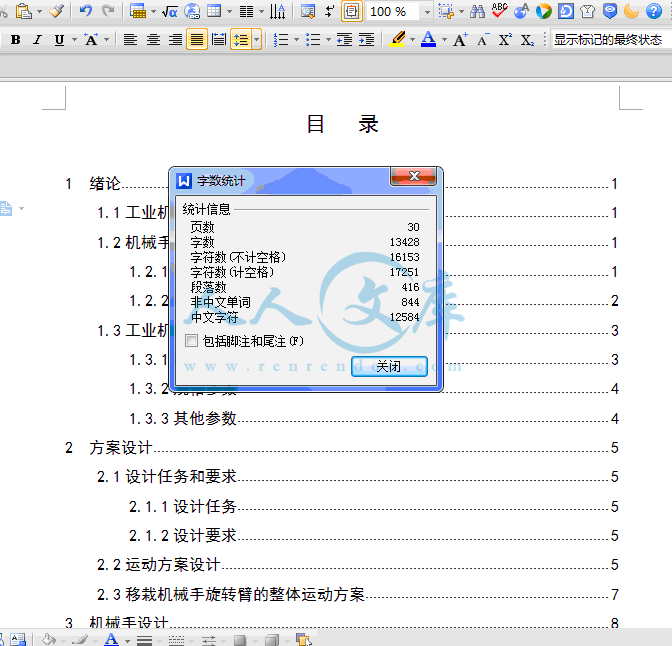Insert a table with the table icon
Image resolution: width=672 pixels, height=646 pixels.
(x=138, y=11)
